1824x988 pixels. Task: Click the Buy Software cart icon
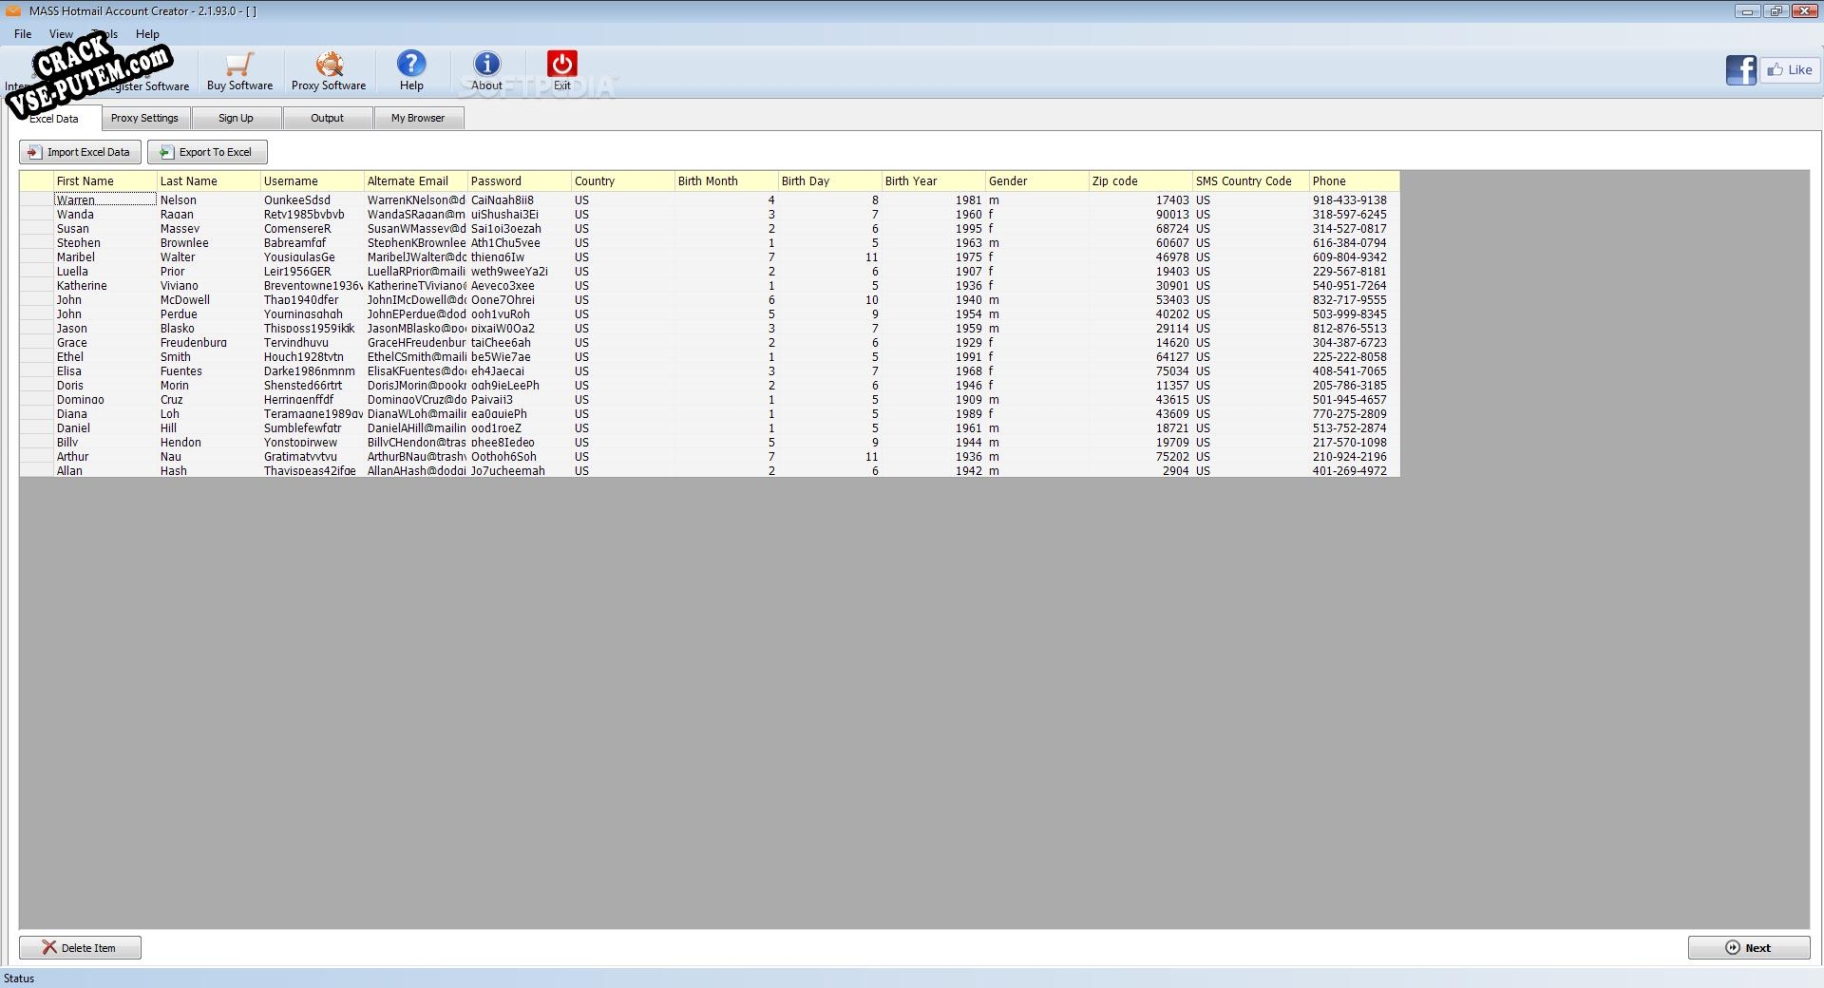(x=239, y=65)
